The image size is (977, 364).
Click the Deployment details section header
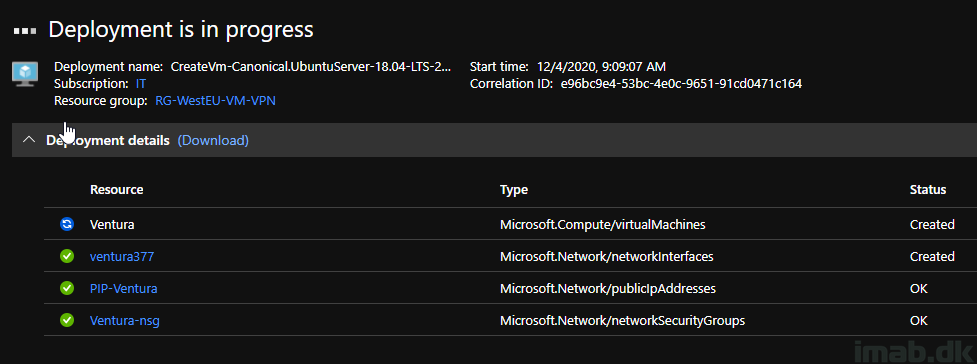(x=108, y=140)
